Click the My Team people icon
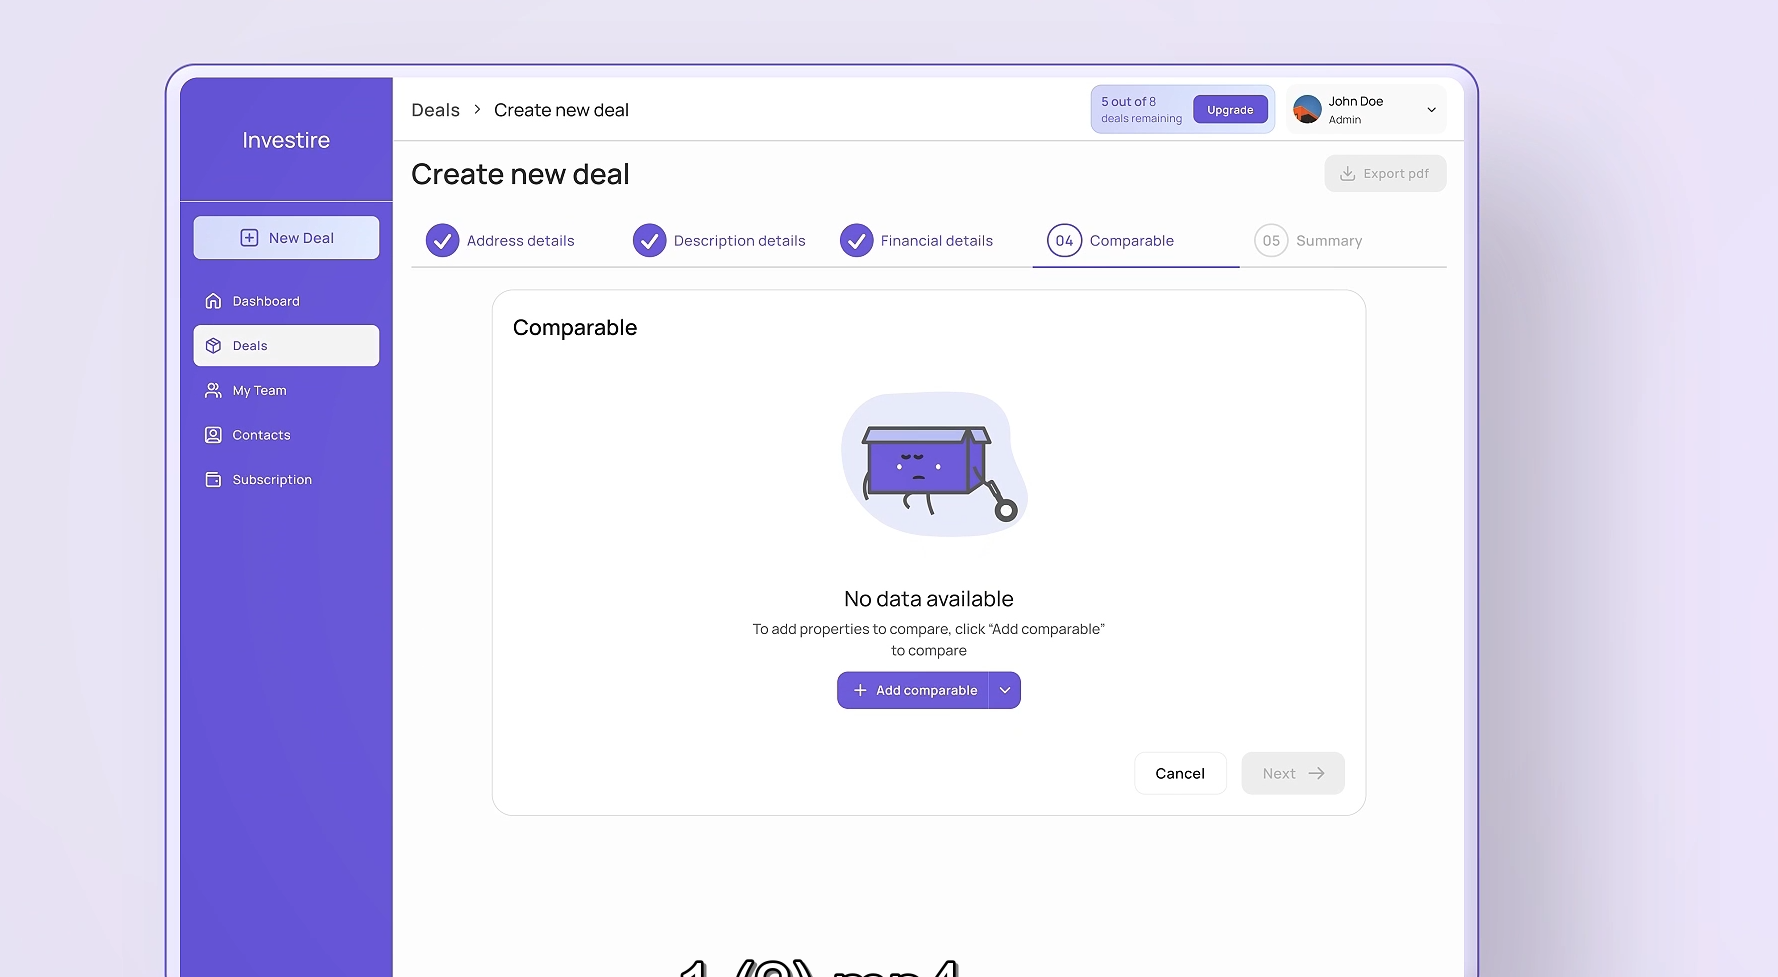This screenshot has width=1778, height=977. pyautogui.click(x=213, y=390)
